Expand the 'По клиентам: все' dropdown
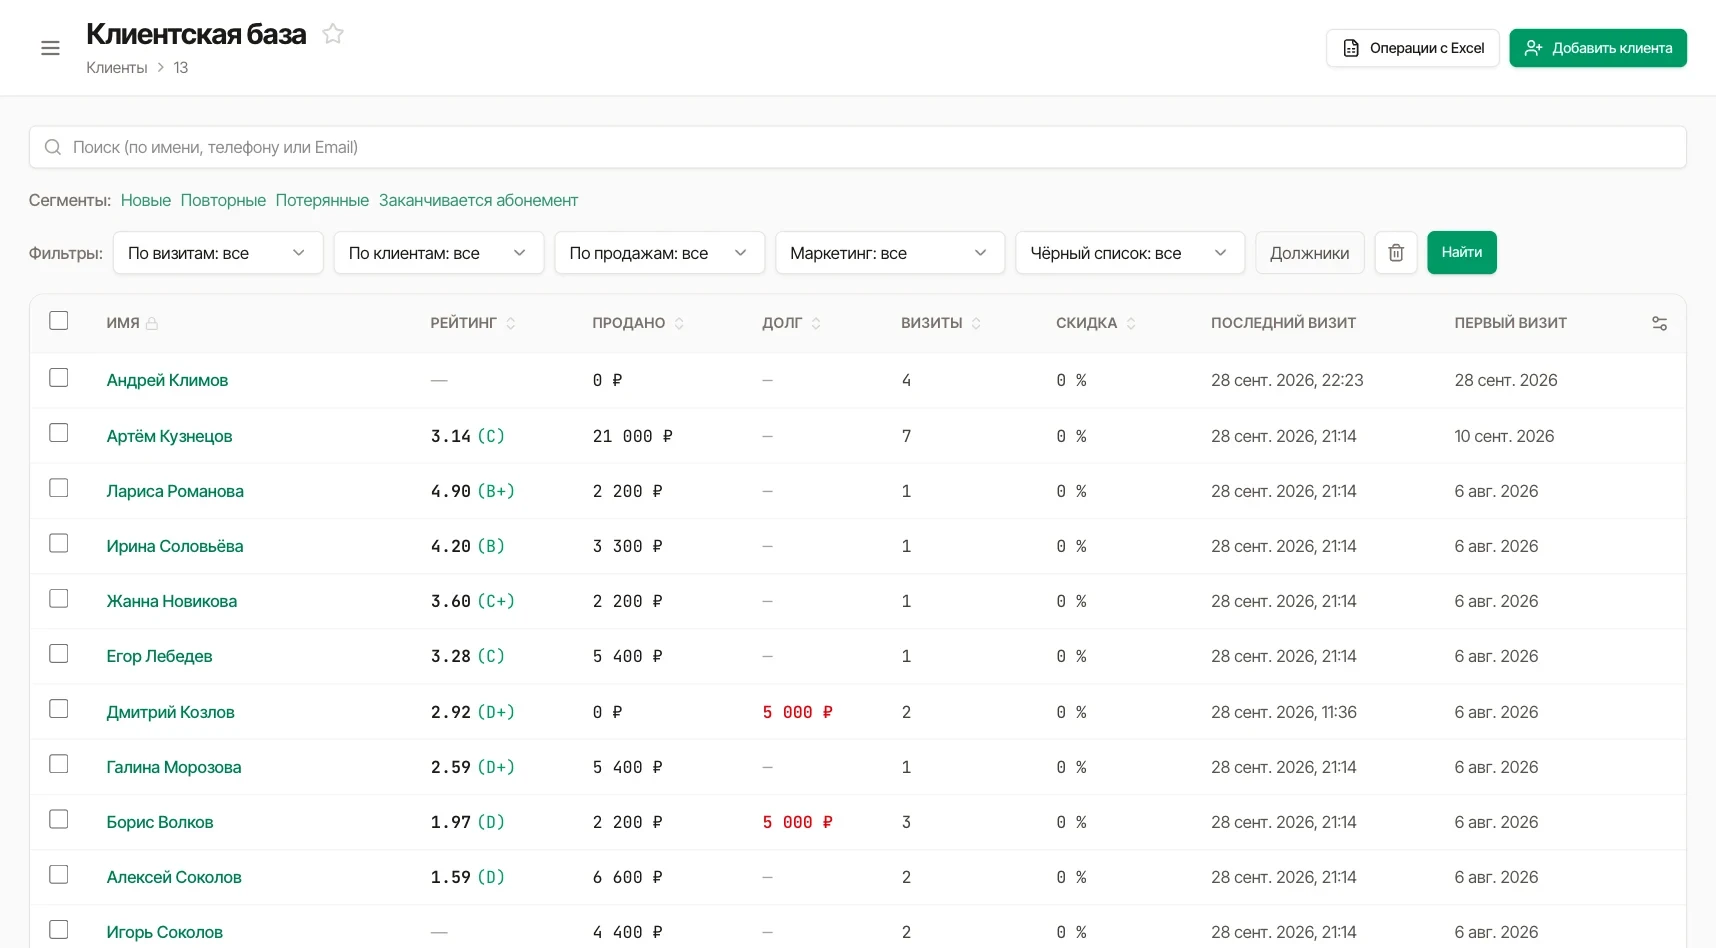1716x948 pixels. 439,252
